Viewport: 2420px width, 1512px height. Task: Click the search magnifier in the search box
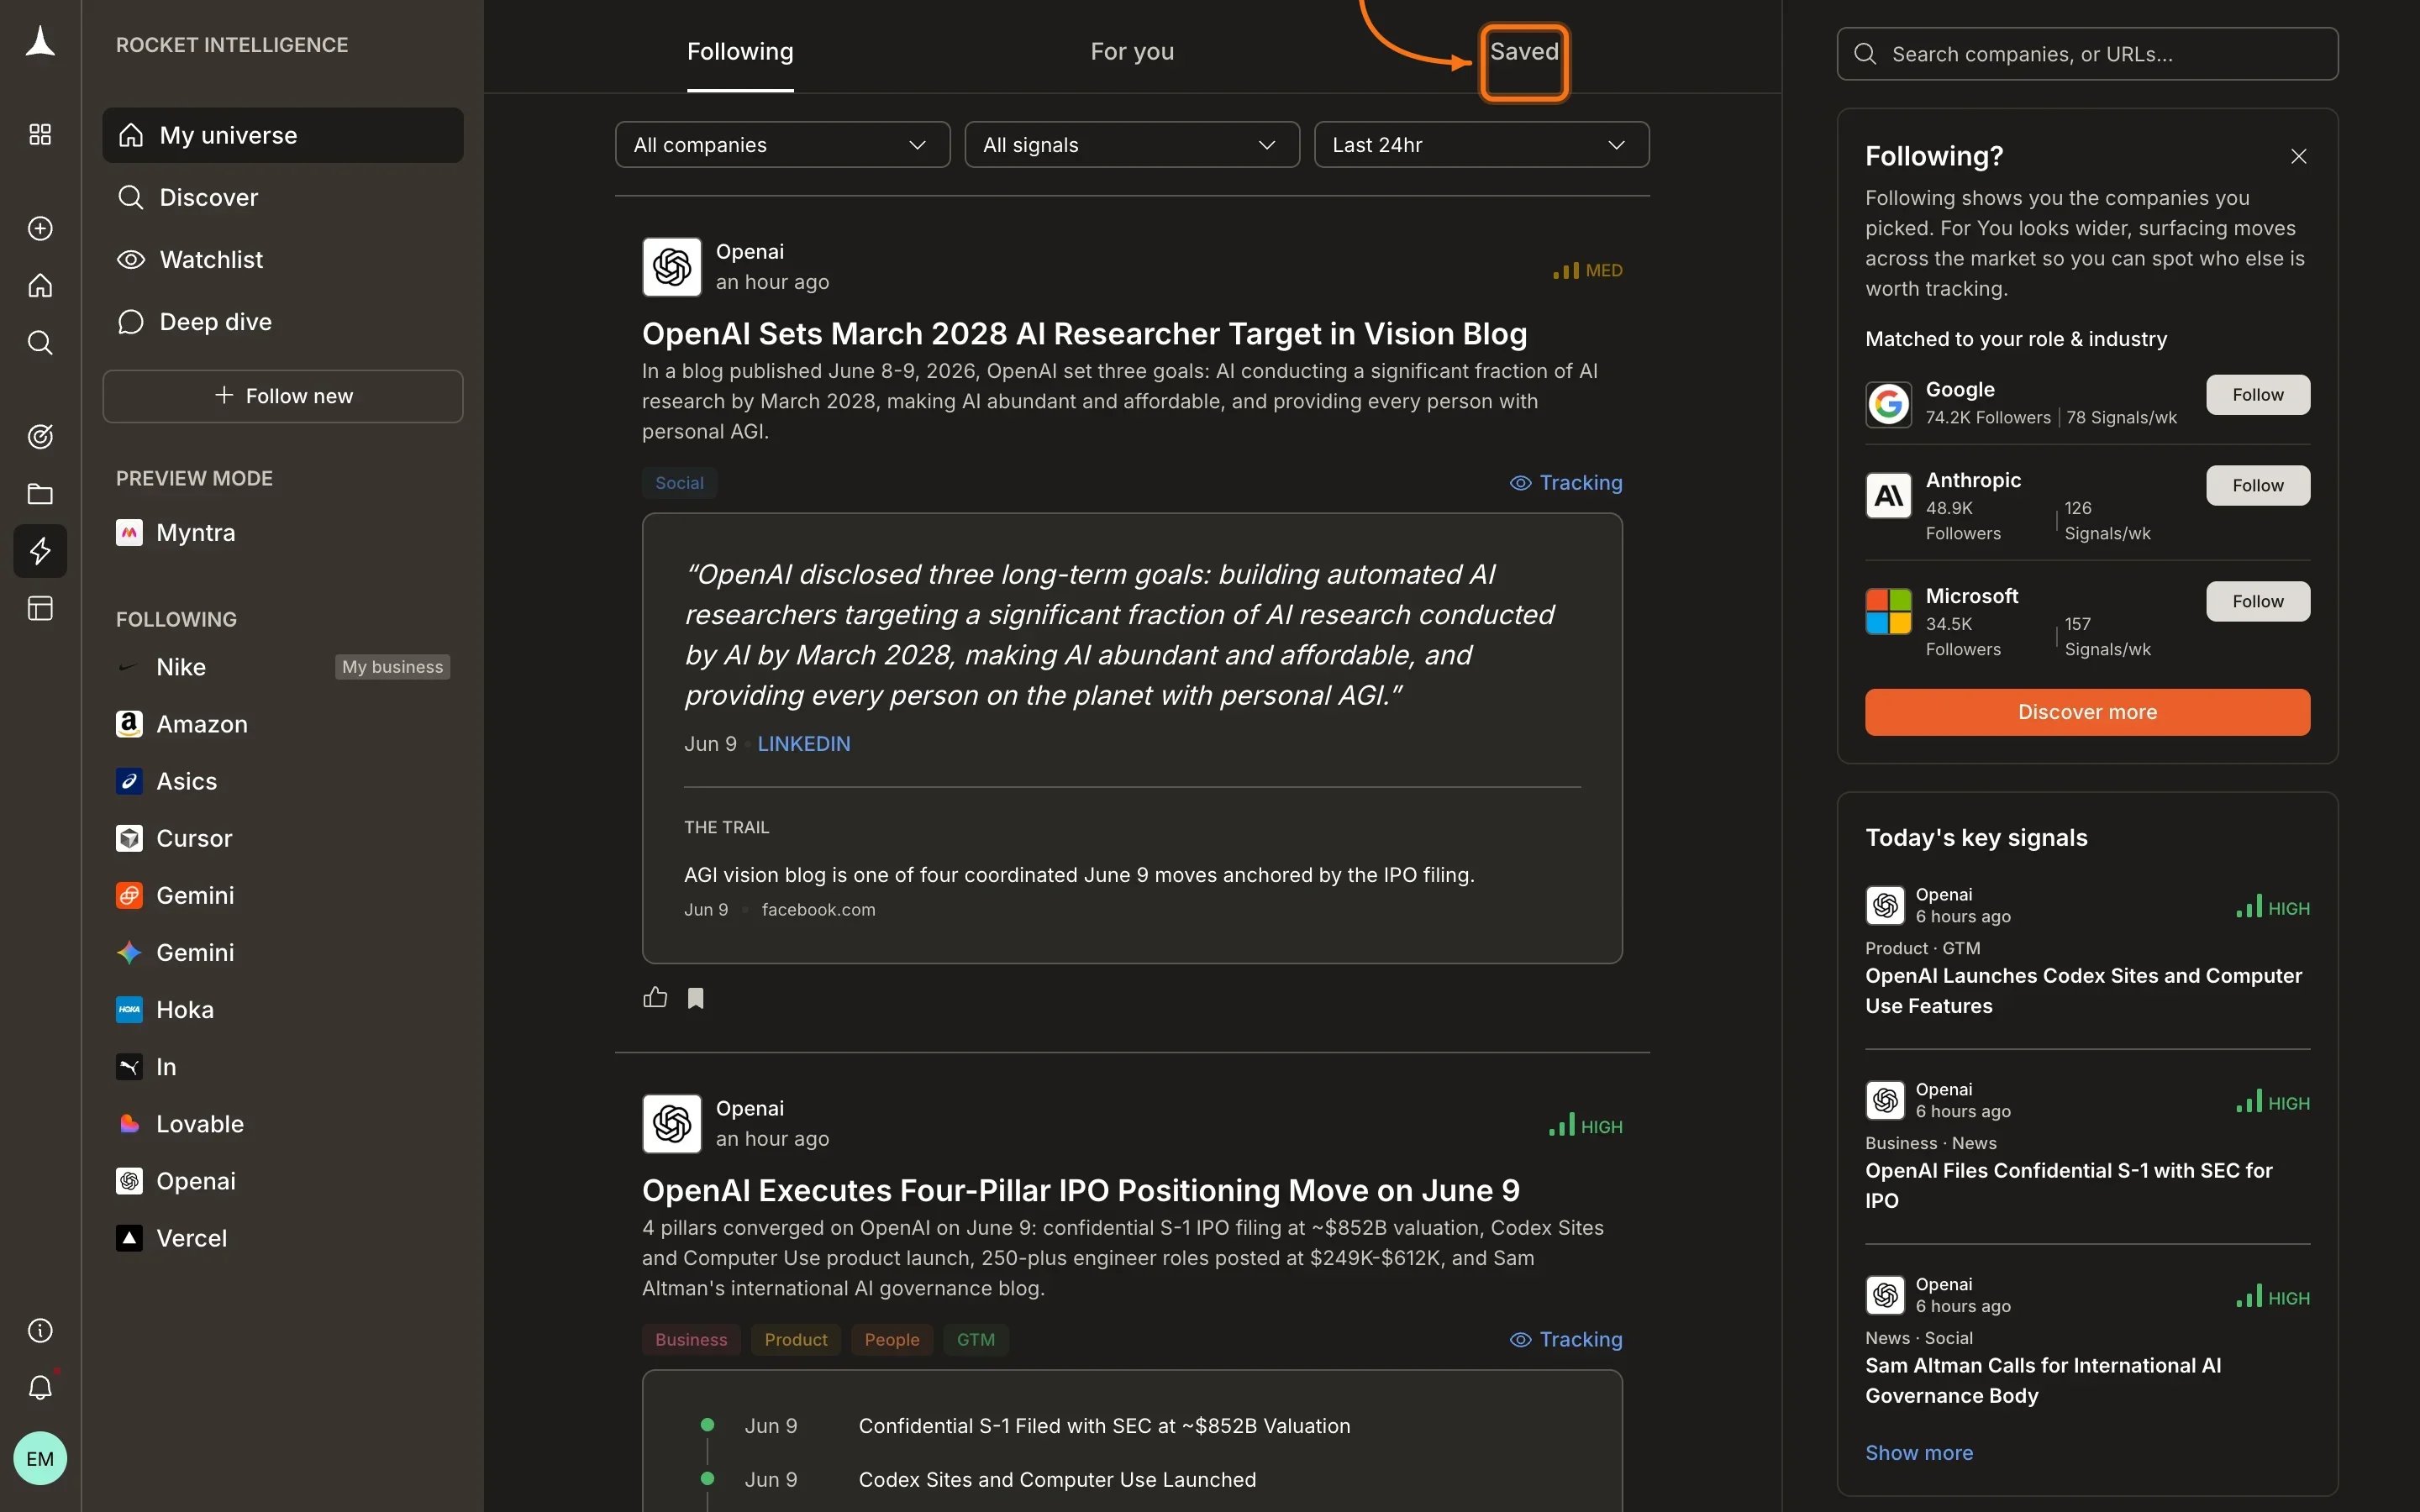(x=1865, y=54)
